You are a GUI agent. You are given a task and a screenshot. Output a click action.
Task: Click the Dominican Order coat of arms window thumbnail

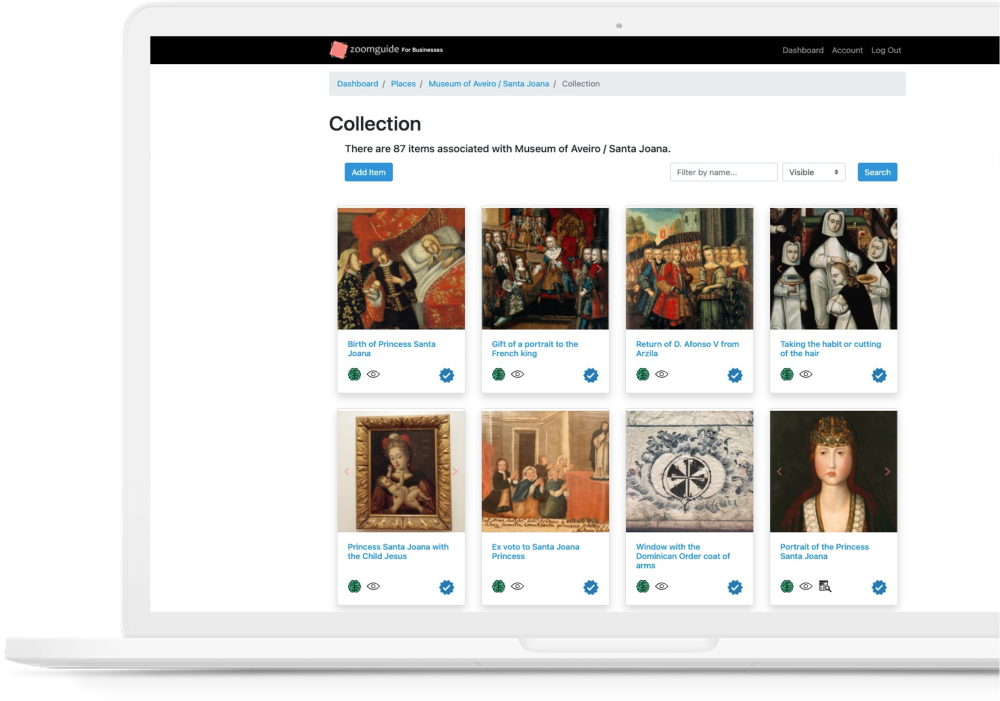[x=689, y=471]
